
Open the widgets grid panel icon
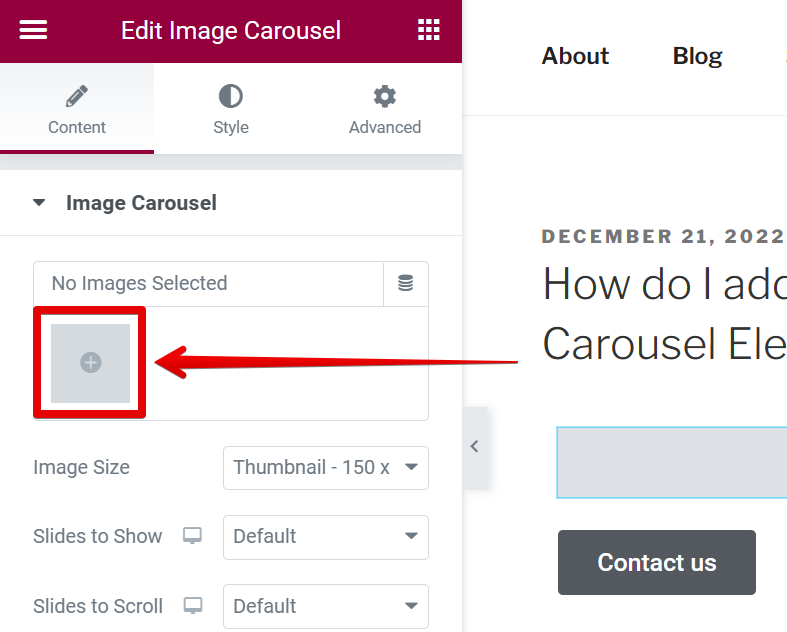click(x=428, y=30)
